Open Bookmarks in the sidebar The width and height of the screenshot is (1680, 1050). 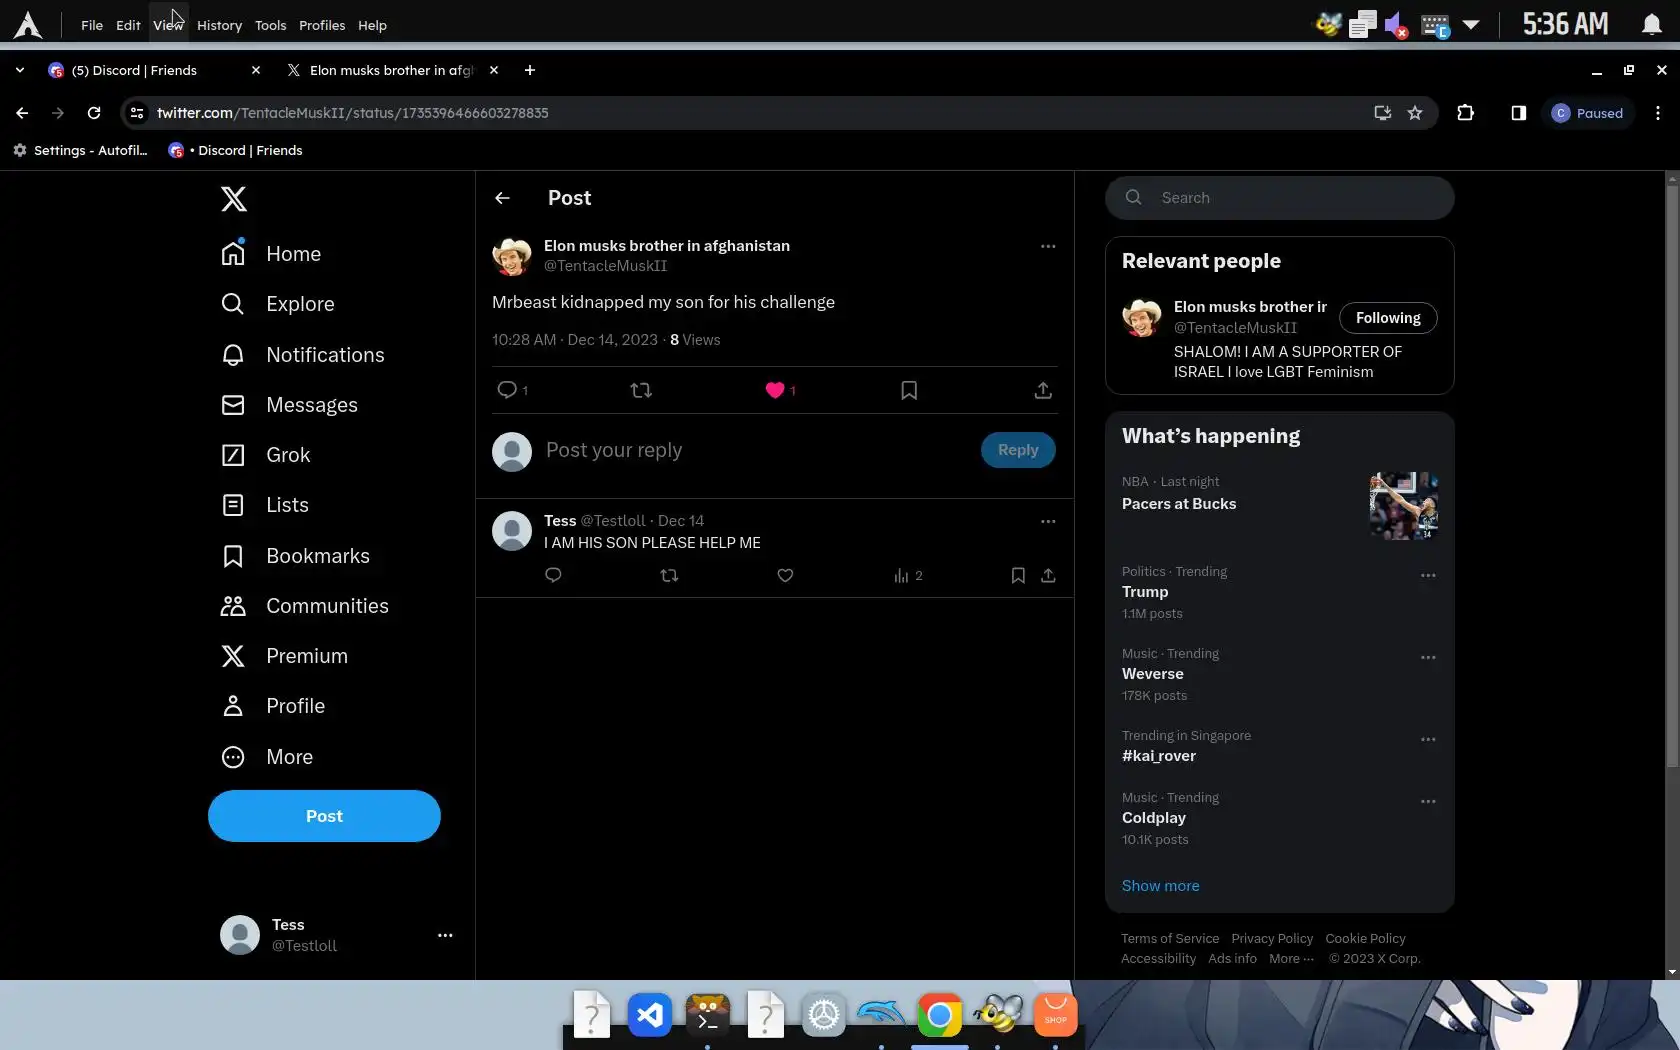pyautogui.click(x=295, y=556)
